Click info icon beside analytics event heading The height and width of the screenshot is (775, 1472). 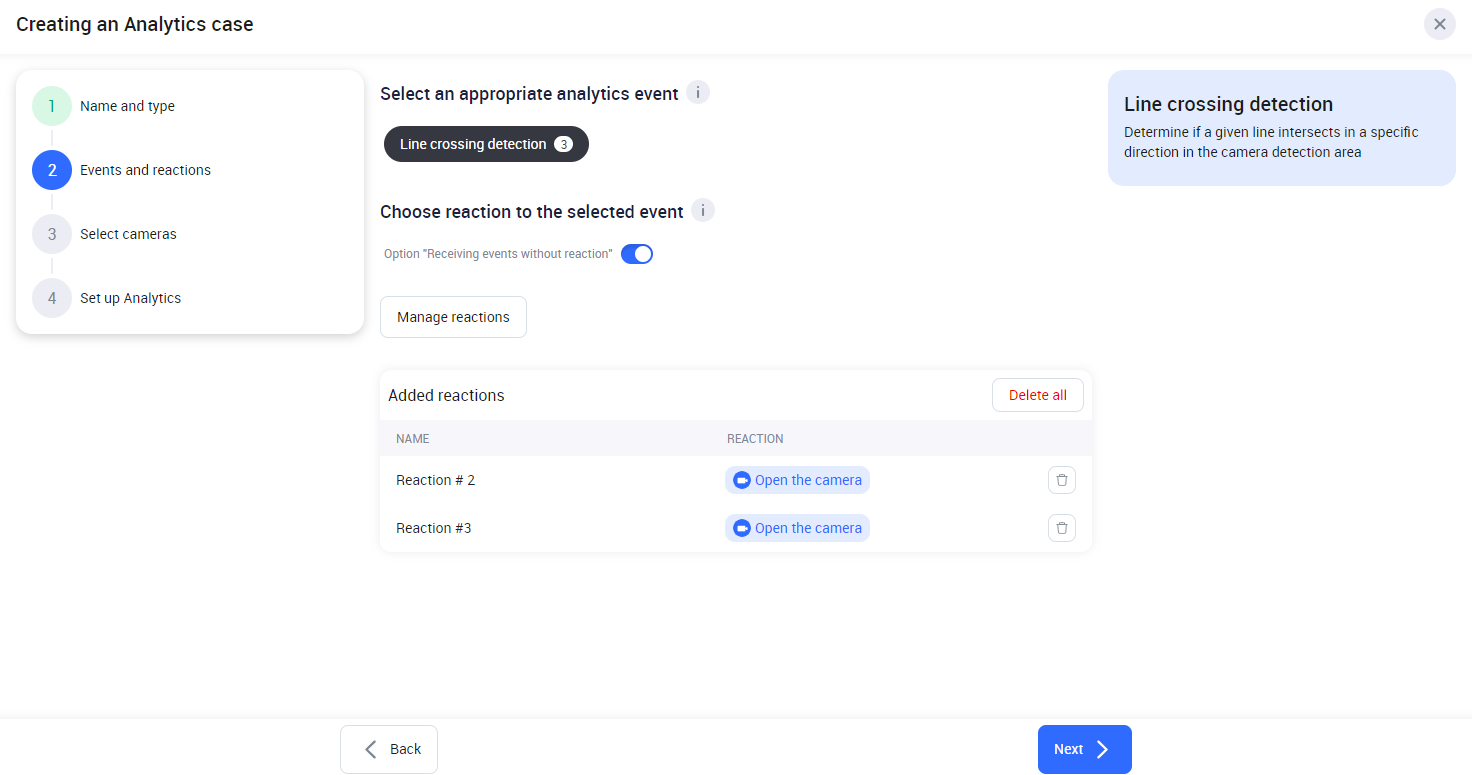(x=698, y=93)
